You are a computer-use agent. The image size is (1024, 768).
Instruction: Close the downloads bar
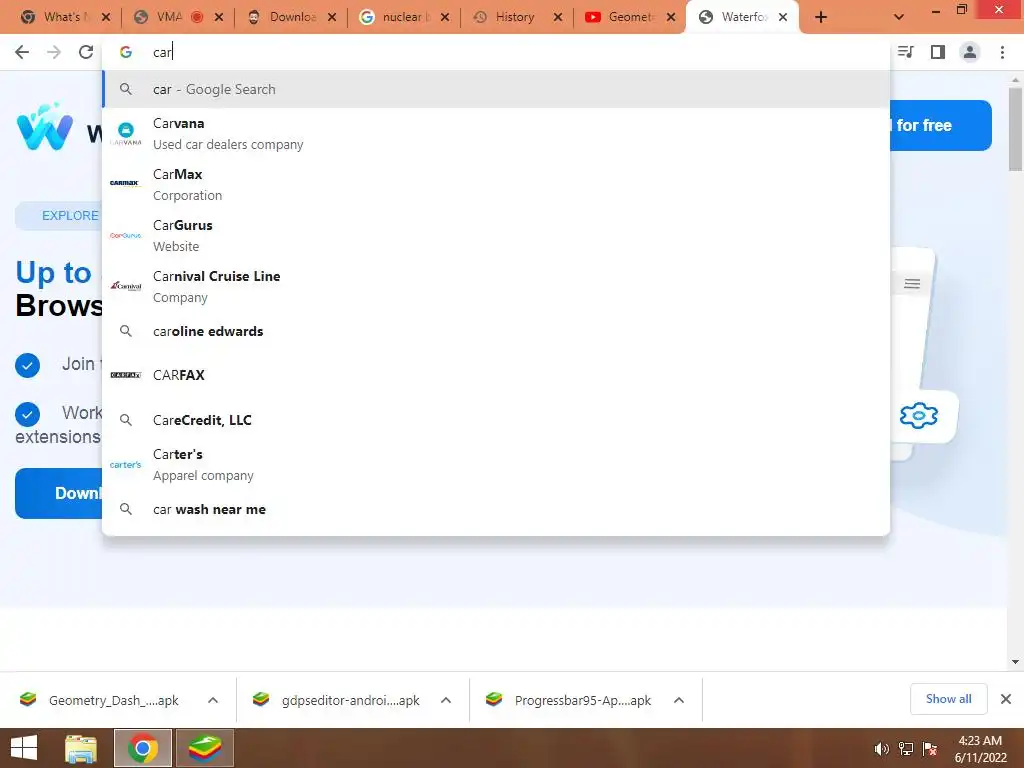1006,699
